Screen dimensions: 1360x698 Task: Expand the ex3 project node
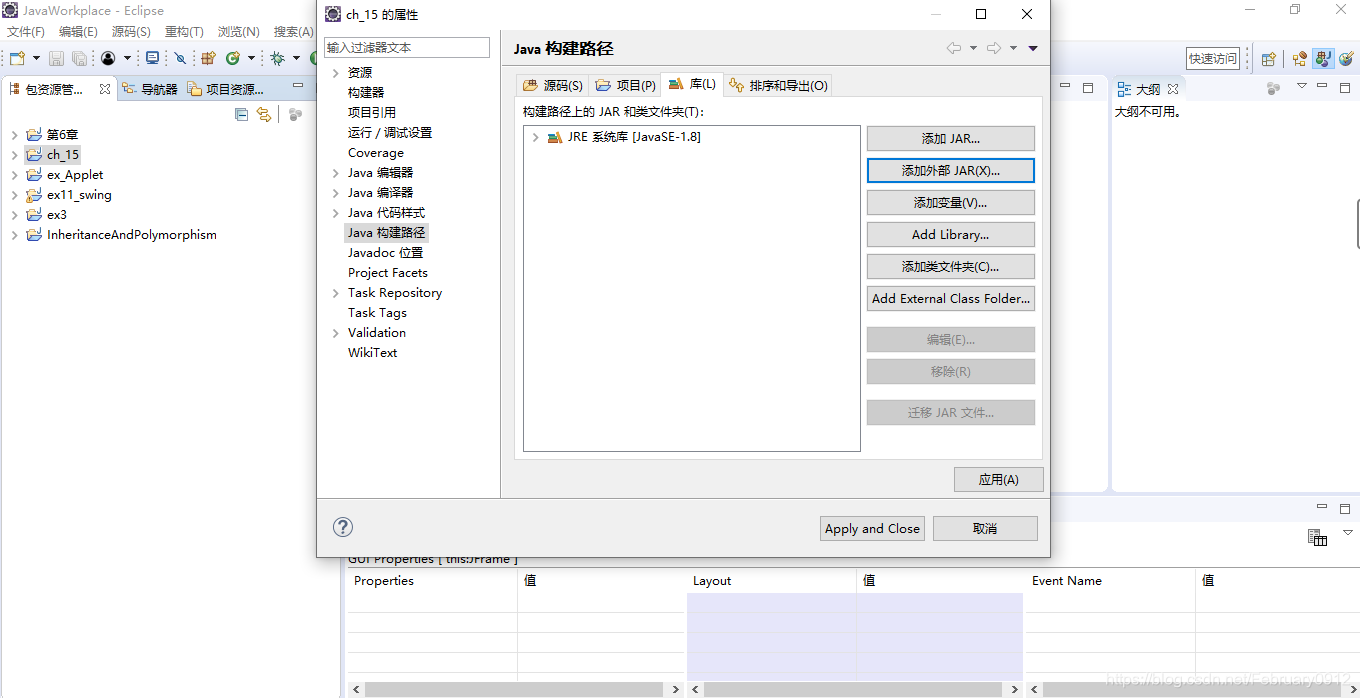coord(14,215)
